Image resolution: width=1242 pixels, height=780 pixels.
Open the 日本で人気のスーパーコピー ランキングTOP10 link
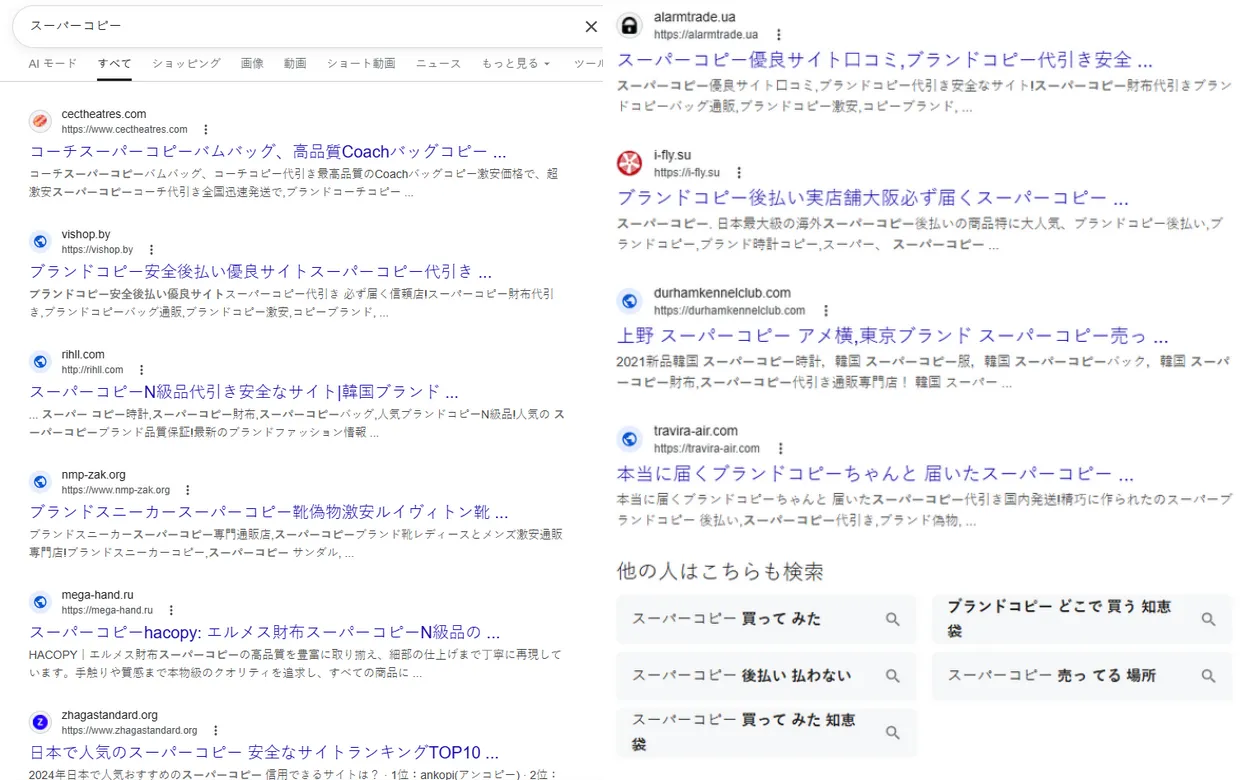click(x=264, y=752)
